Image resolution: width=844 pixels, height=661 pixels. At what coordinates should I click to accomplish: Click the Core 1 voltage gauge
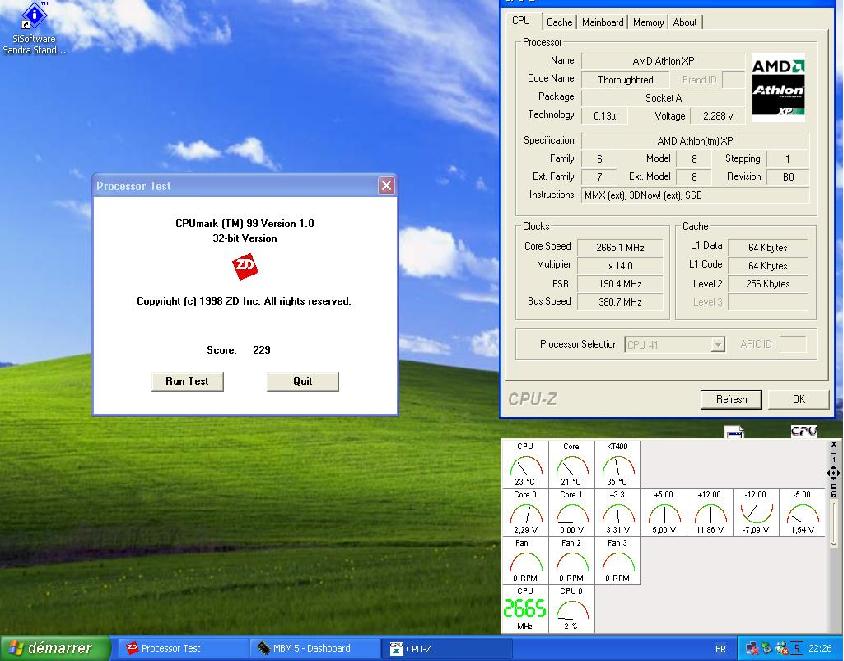571,512
